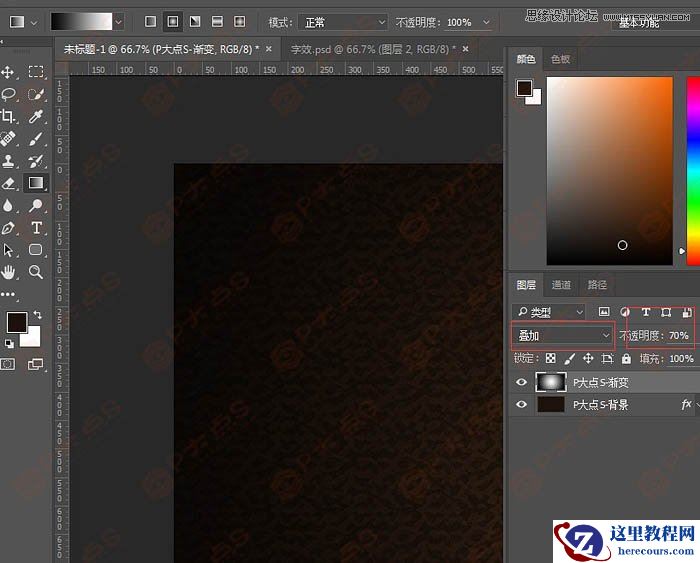The width and height of the screenshot is (700, 563).
Task: Hide the P大点S-渐变 layer
Action: point(521,382)
